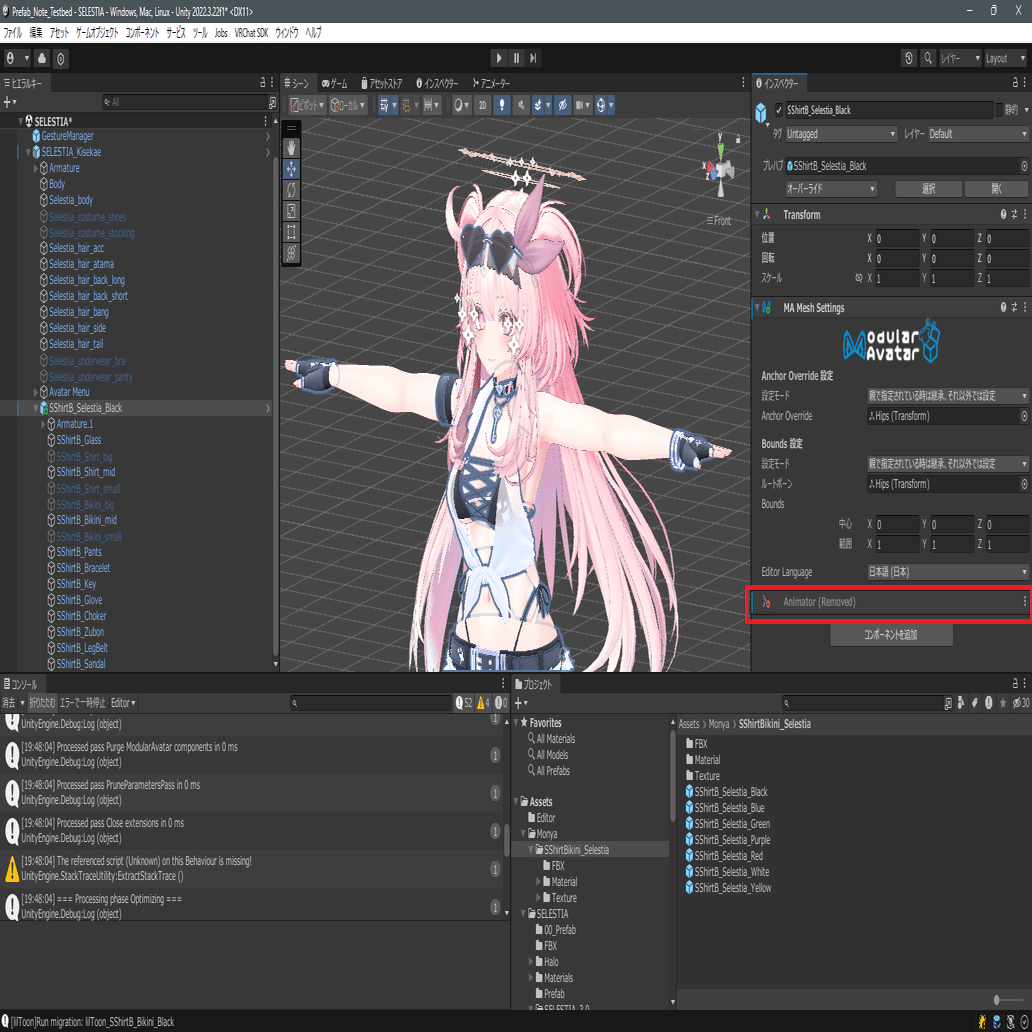Toggle scene visibility of hidden objects
Screen dimensions: 1032x1032
562,105
